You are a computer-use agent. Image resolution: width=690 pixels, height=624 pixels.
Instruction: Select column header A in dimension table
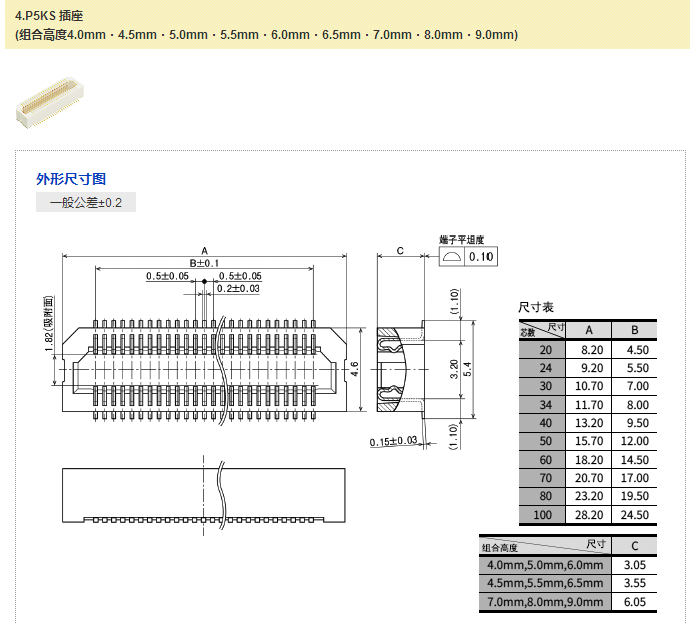589,330
